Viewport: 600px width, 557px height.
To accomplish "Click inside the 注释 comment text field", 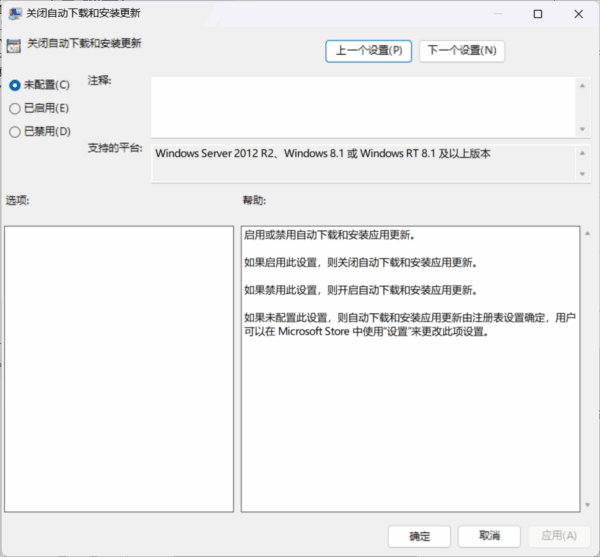I will (362, 107).
